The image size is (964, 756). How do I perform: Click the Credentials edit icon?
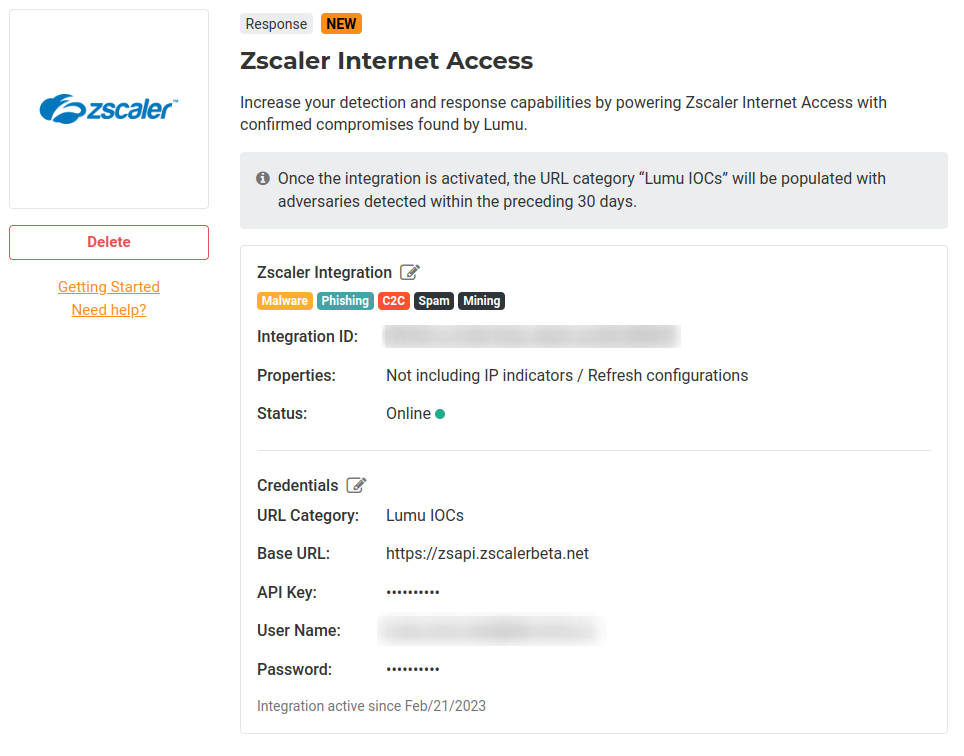[x=356, y=485]
